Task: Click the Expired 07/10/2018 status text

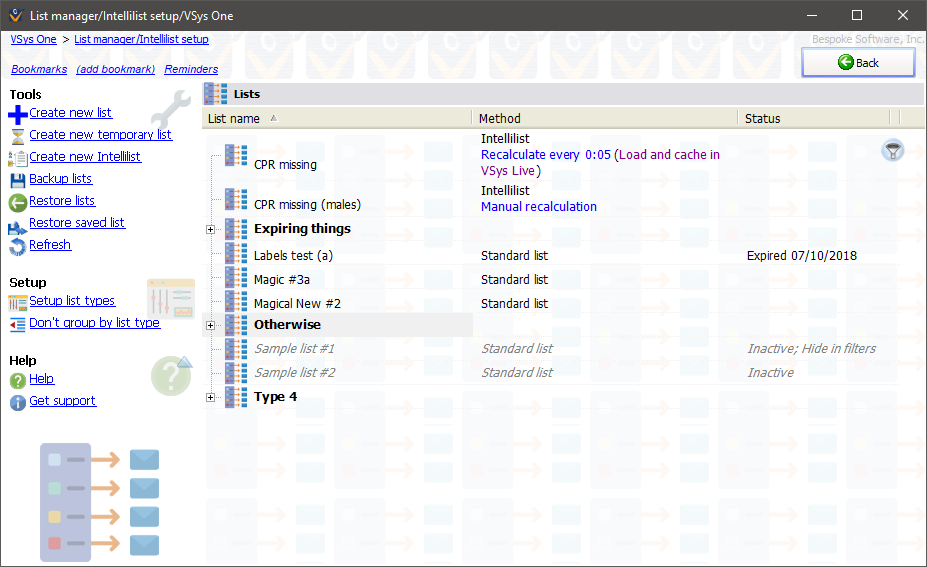Action: click(x=802, y=255)
